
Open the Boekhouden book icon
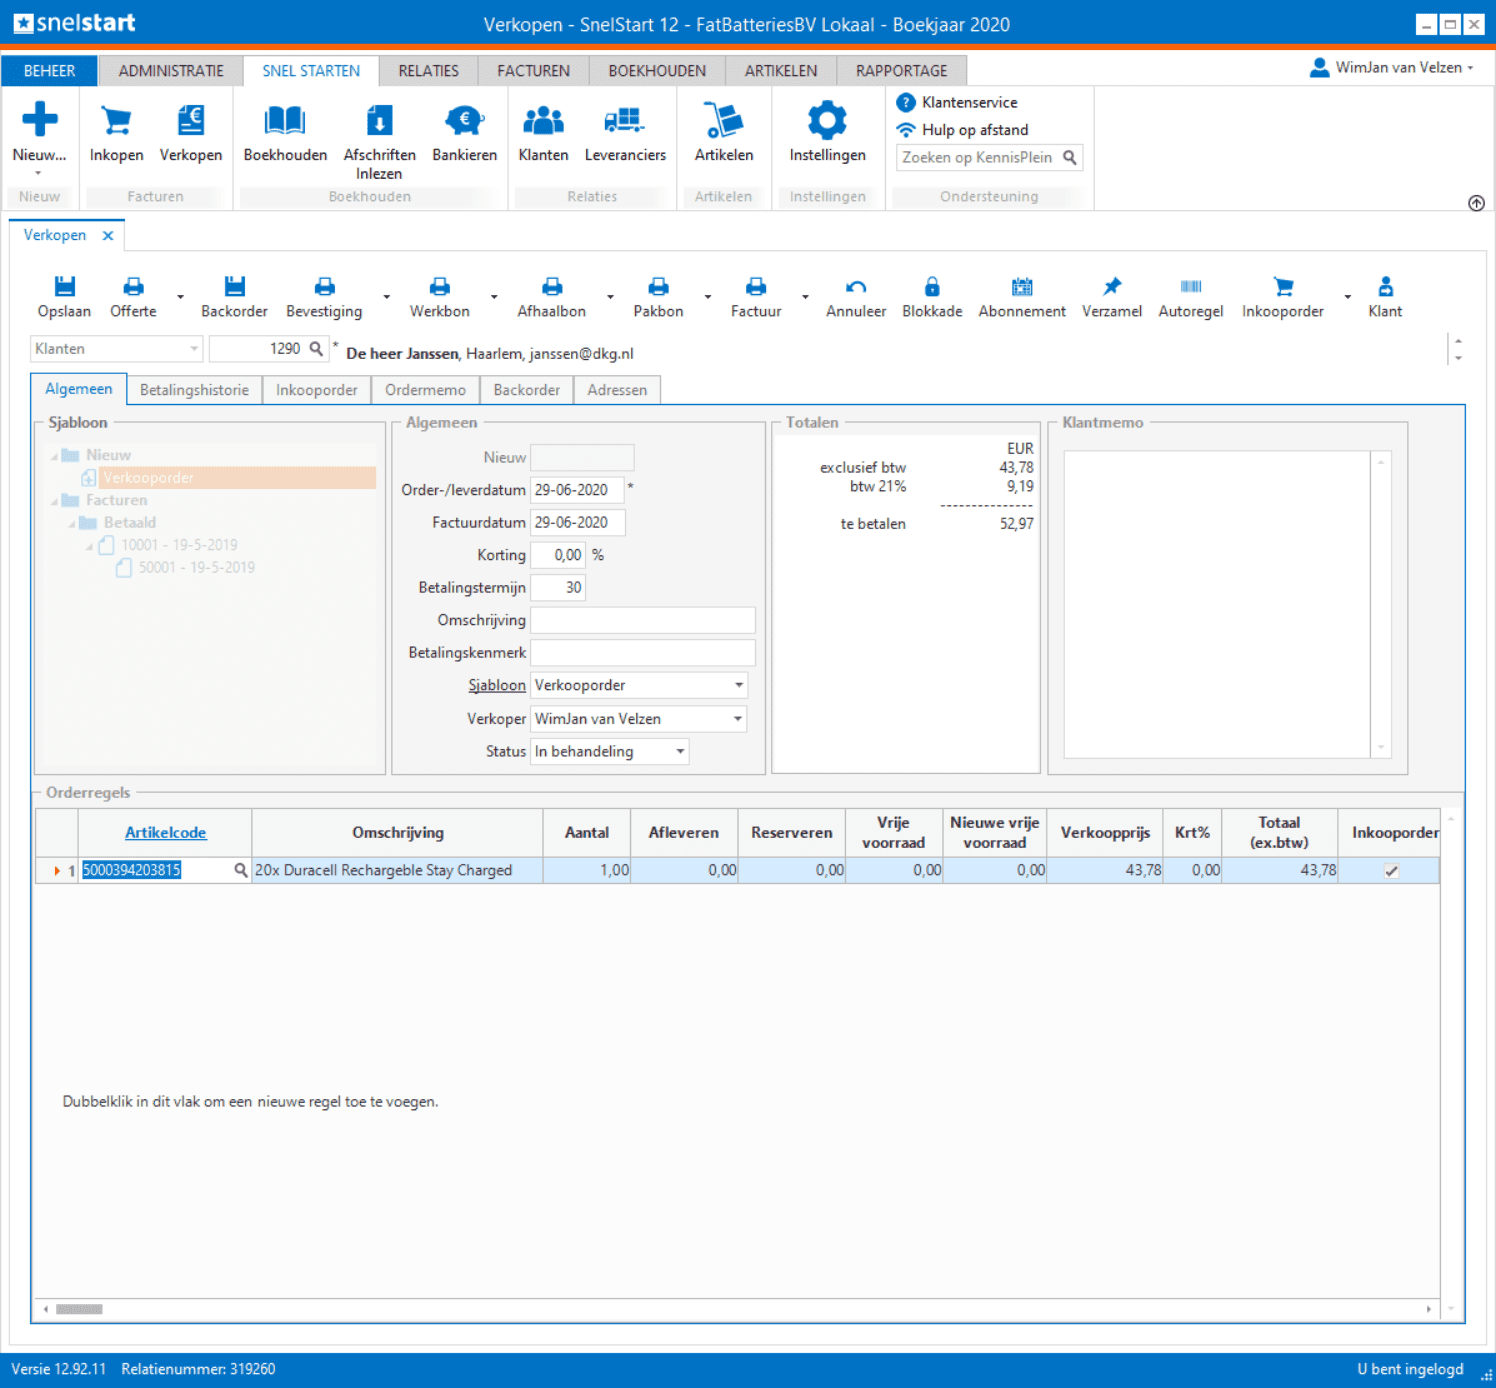click(x=285, y=120)
